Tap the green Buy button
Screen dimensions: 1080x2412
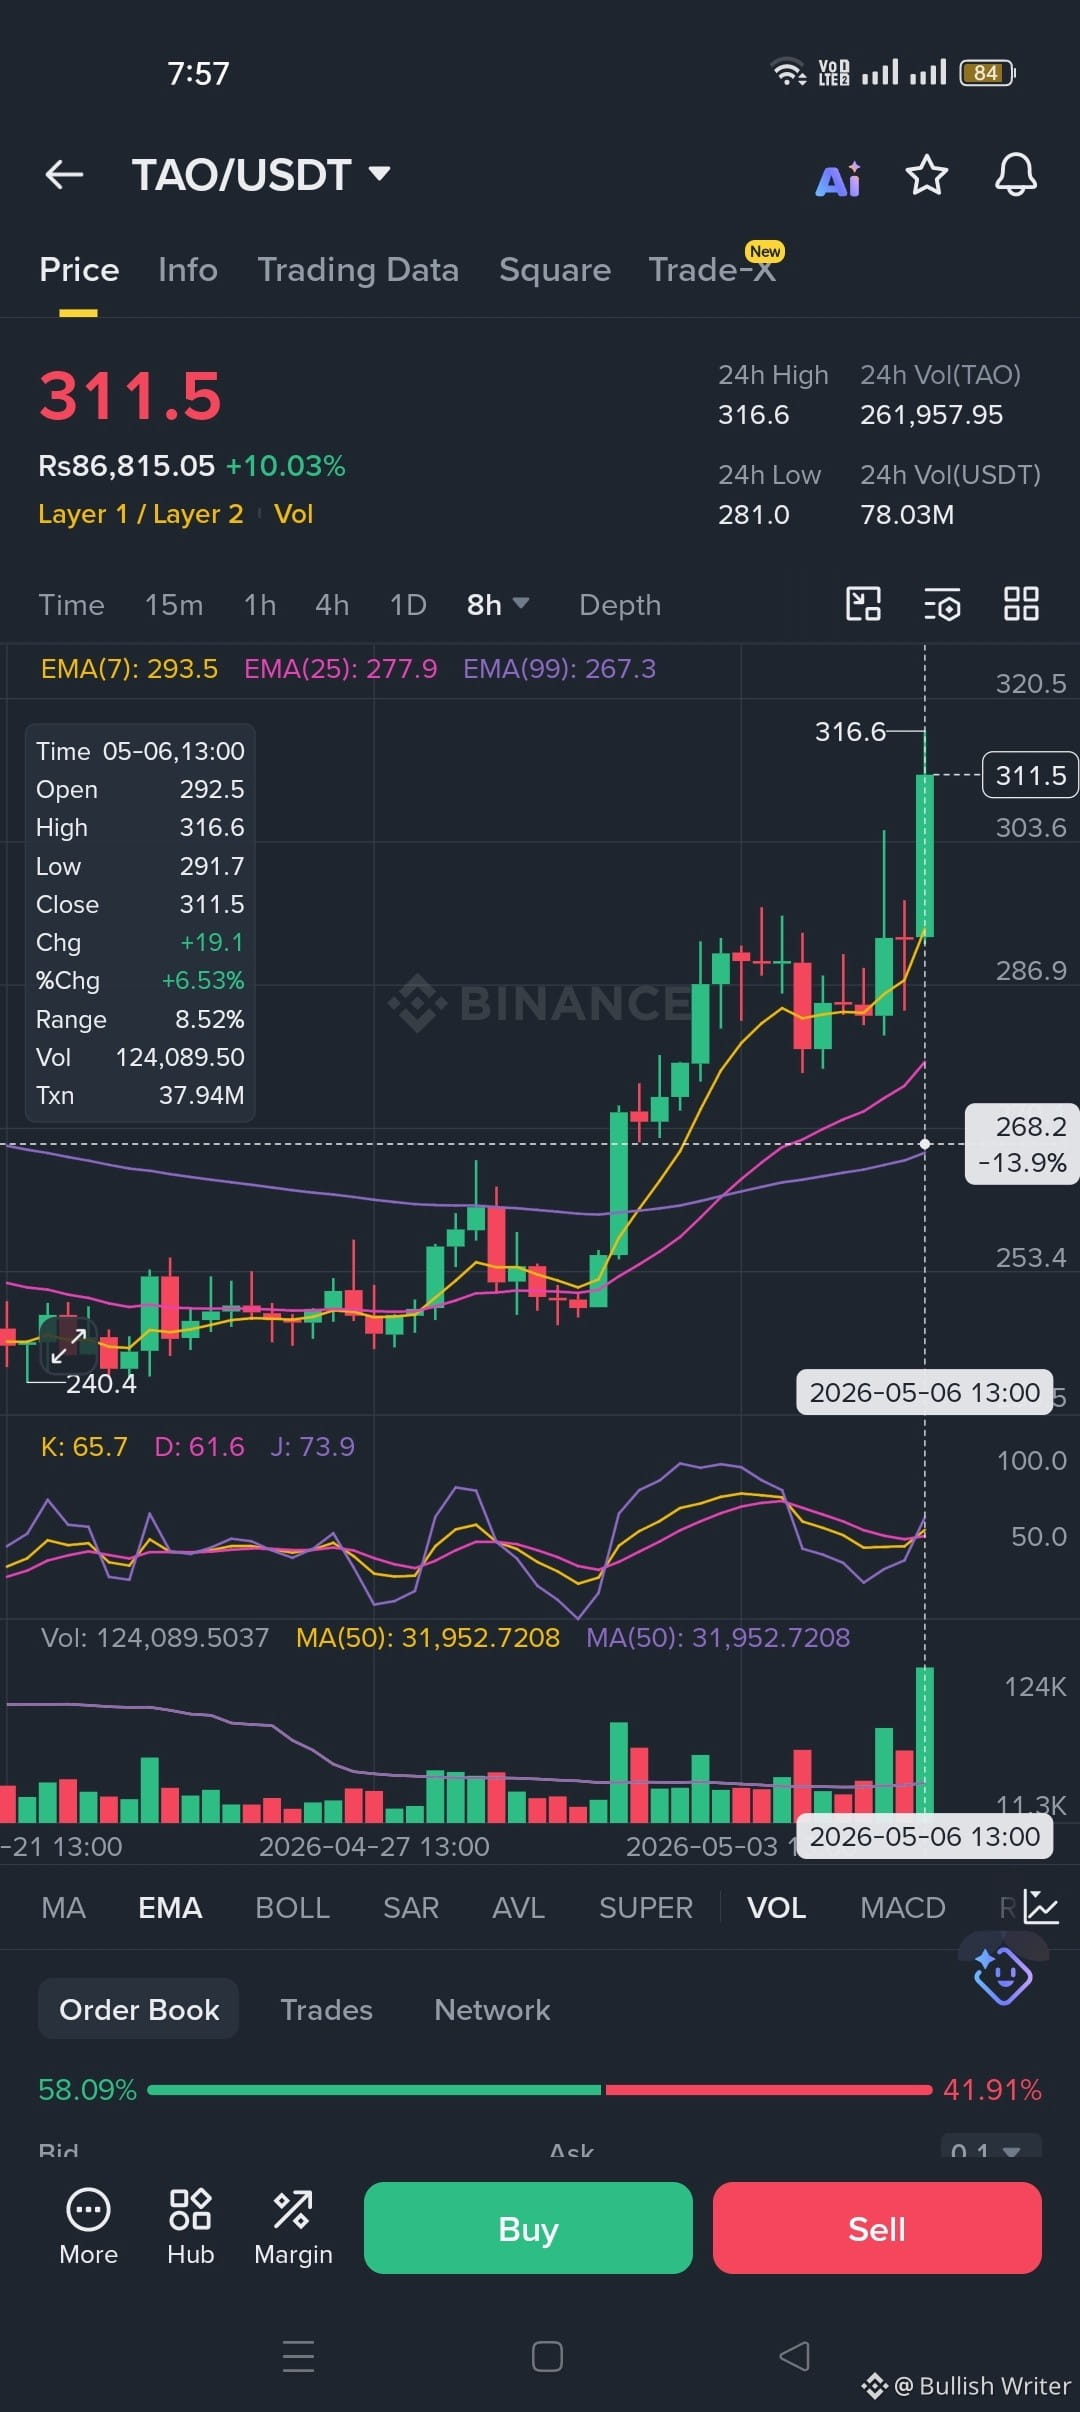coord(528,2228)
